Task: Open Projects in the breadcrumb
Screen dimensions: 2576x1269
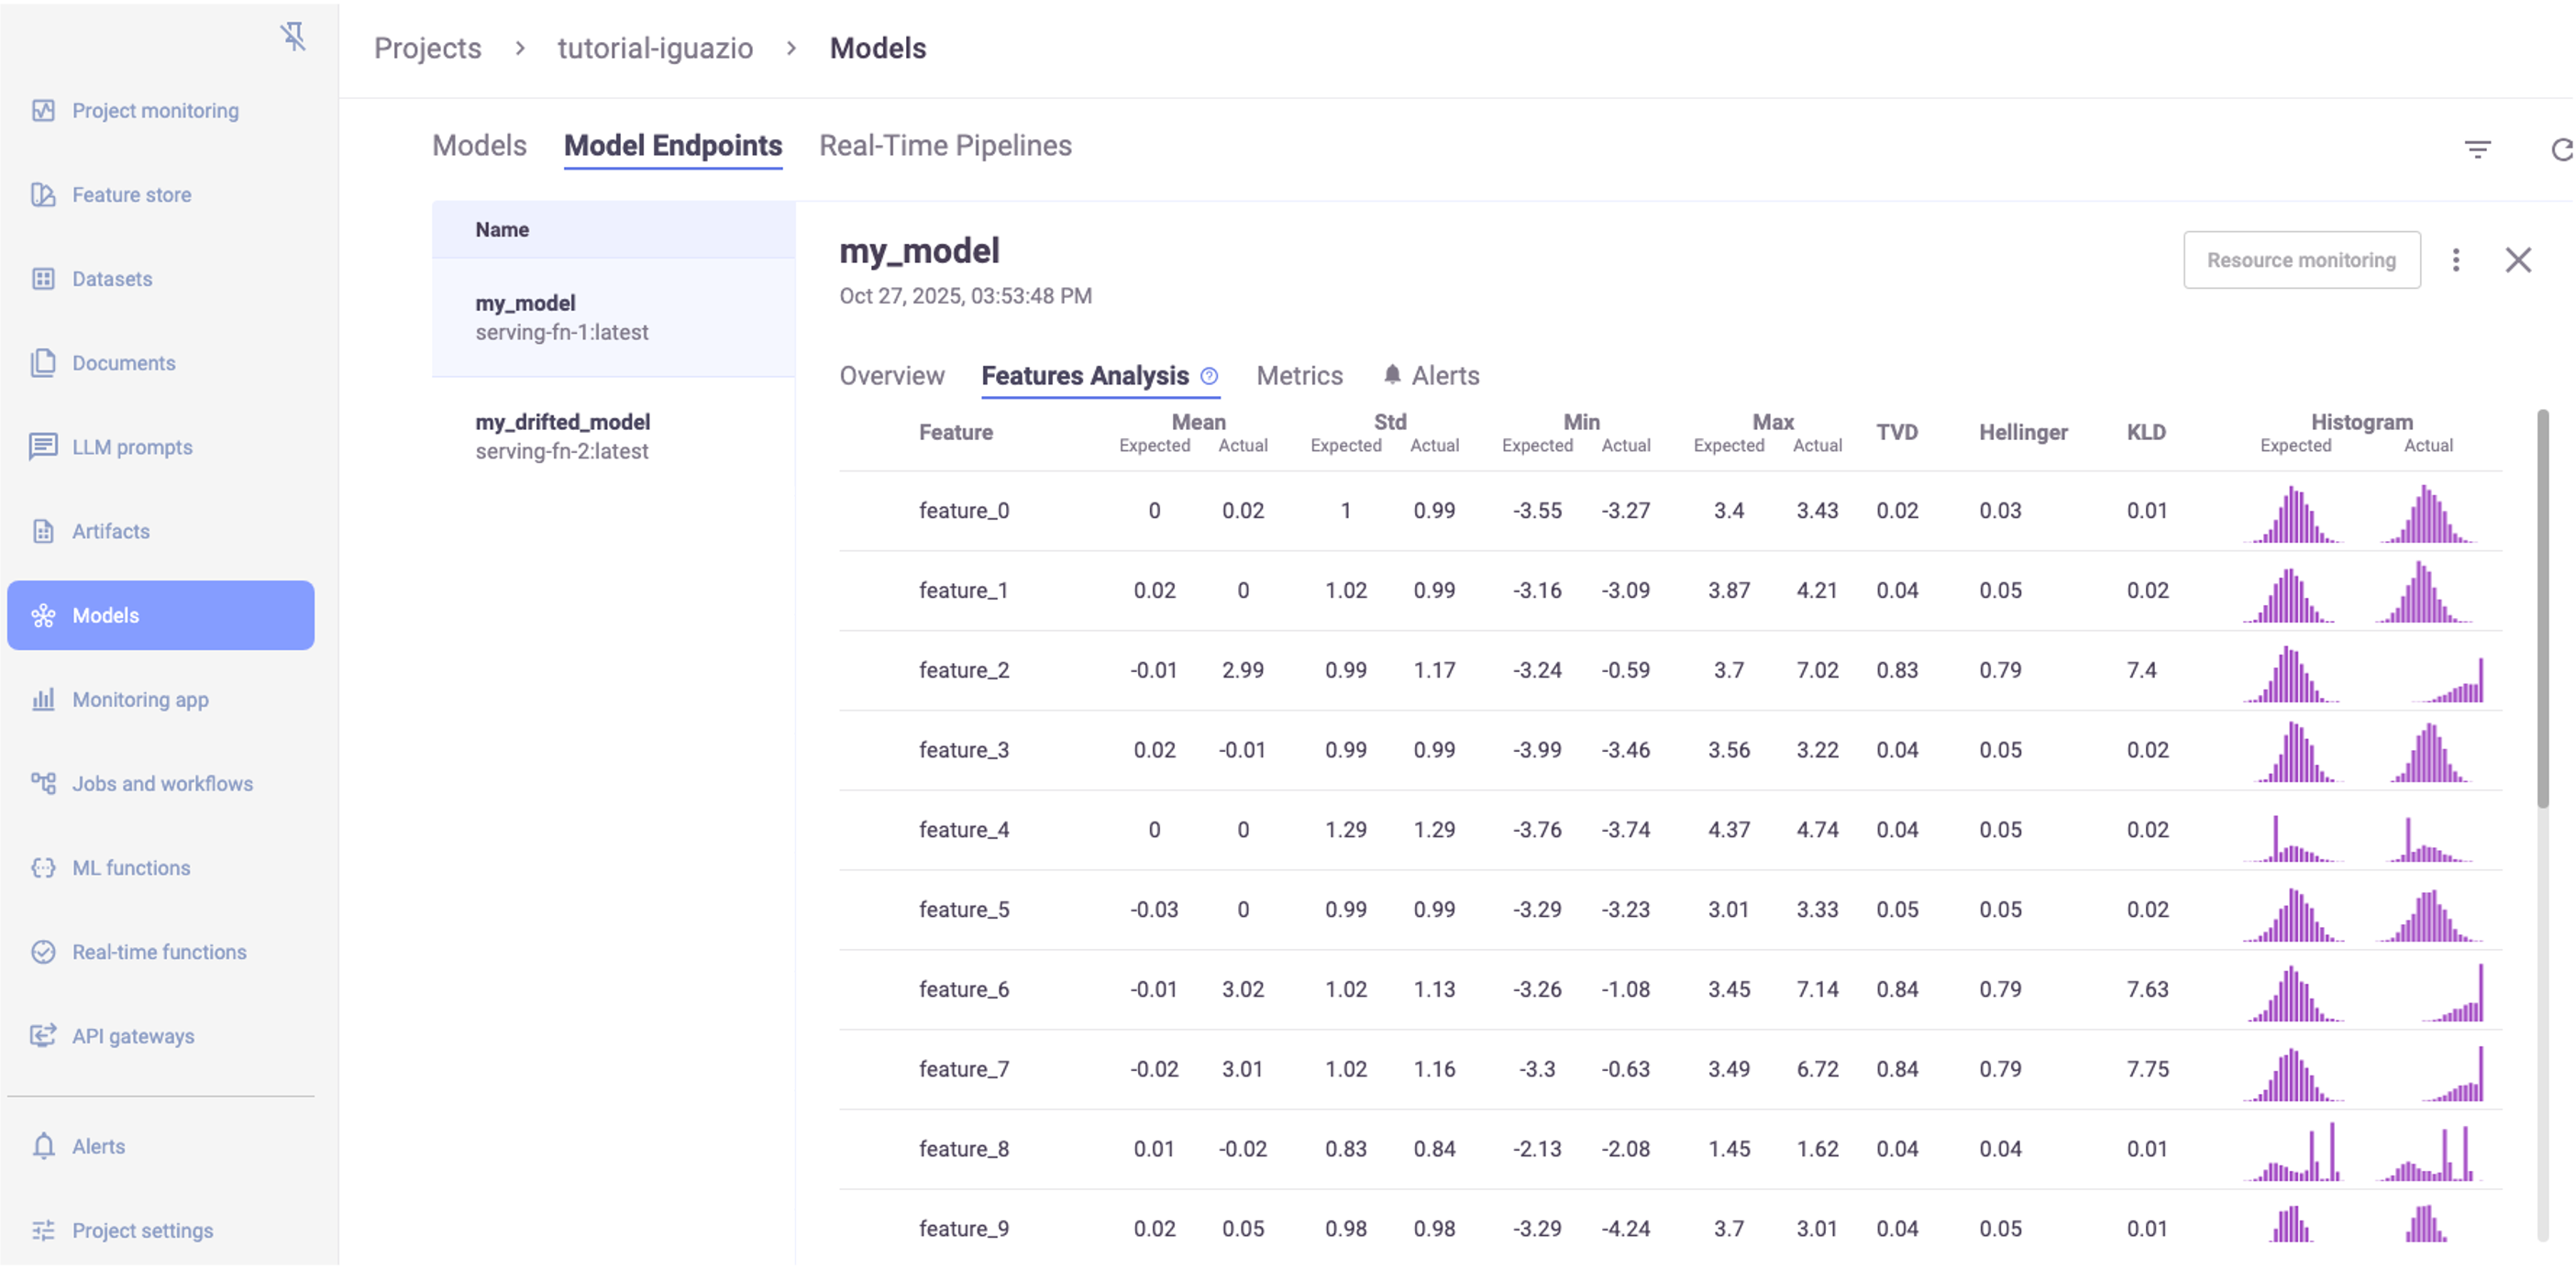Action: click(427, 48)
